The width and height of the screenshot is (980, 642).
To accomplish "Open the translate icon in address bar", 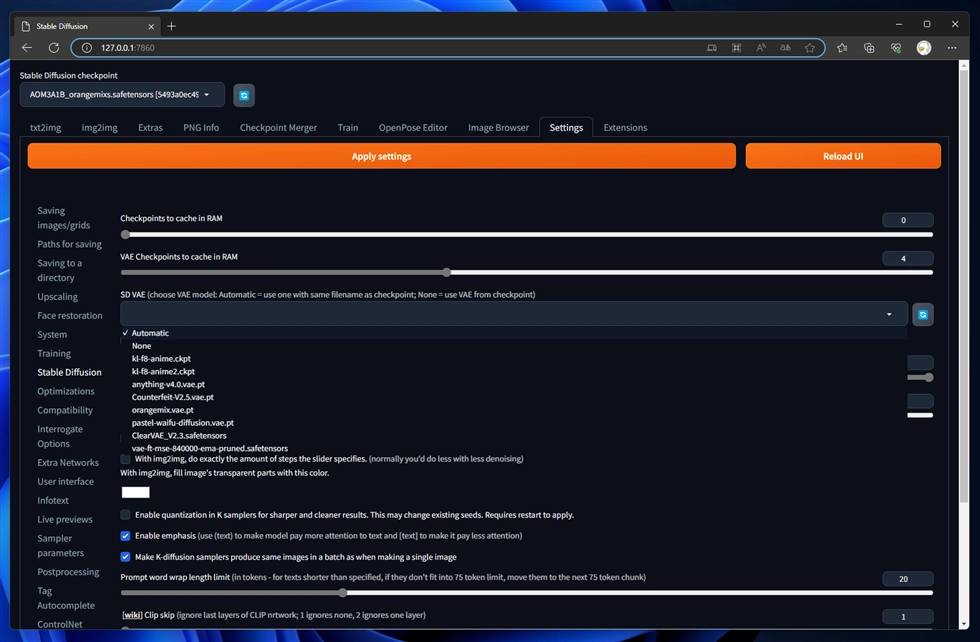I will coord(785,48).
